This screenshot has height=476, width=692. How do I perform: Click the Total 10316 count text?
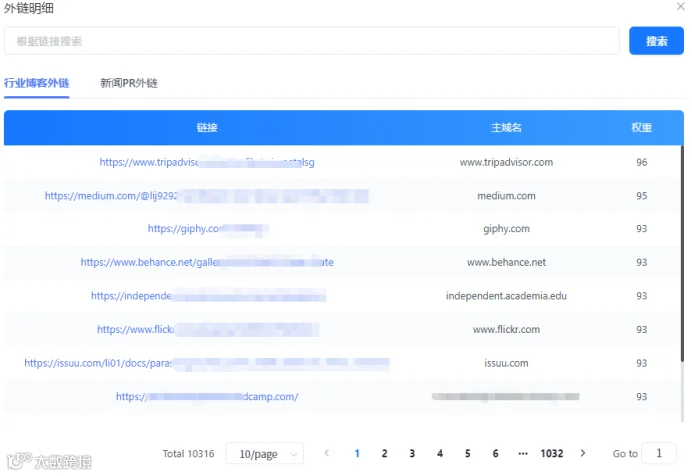point(188,454)
